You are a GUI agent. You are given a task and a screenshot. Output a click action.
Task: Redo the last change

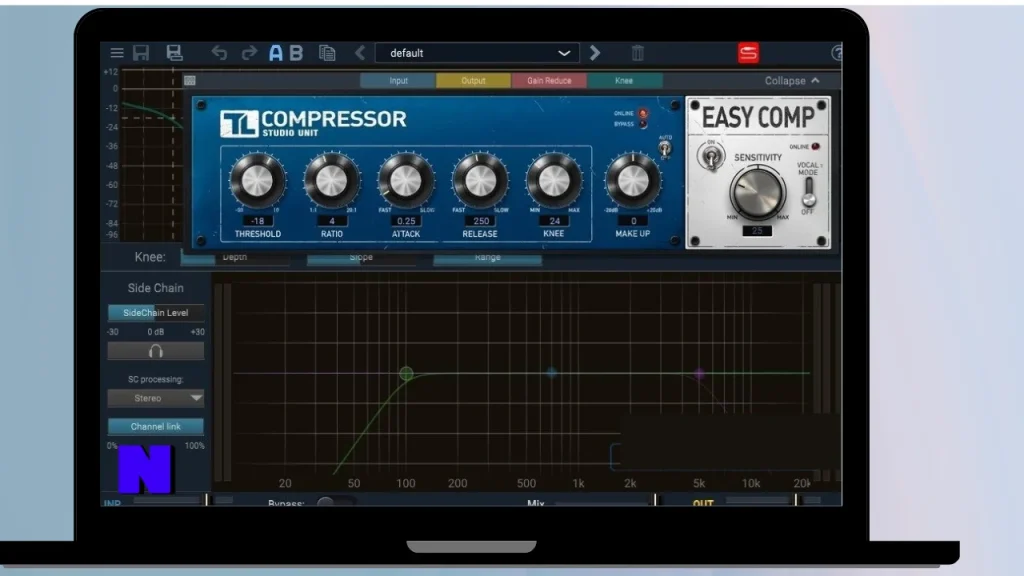[249, 53]
